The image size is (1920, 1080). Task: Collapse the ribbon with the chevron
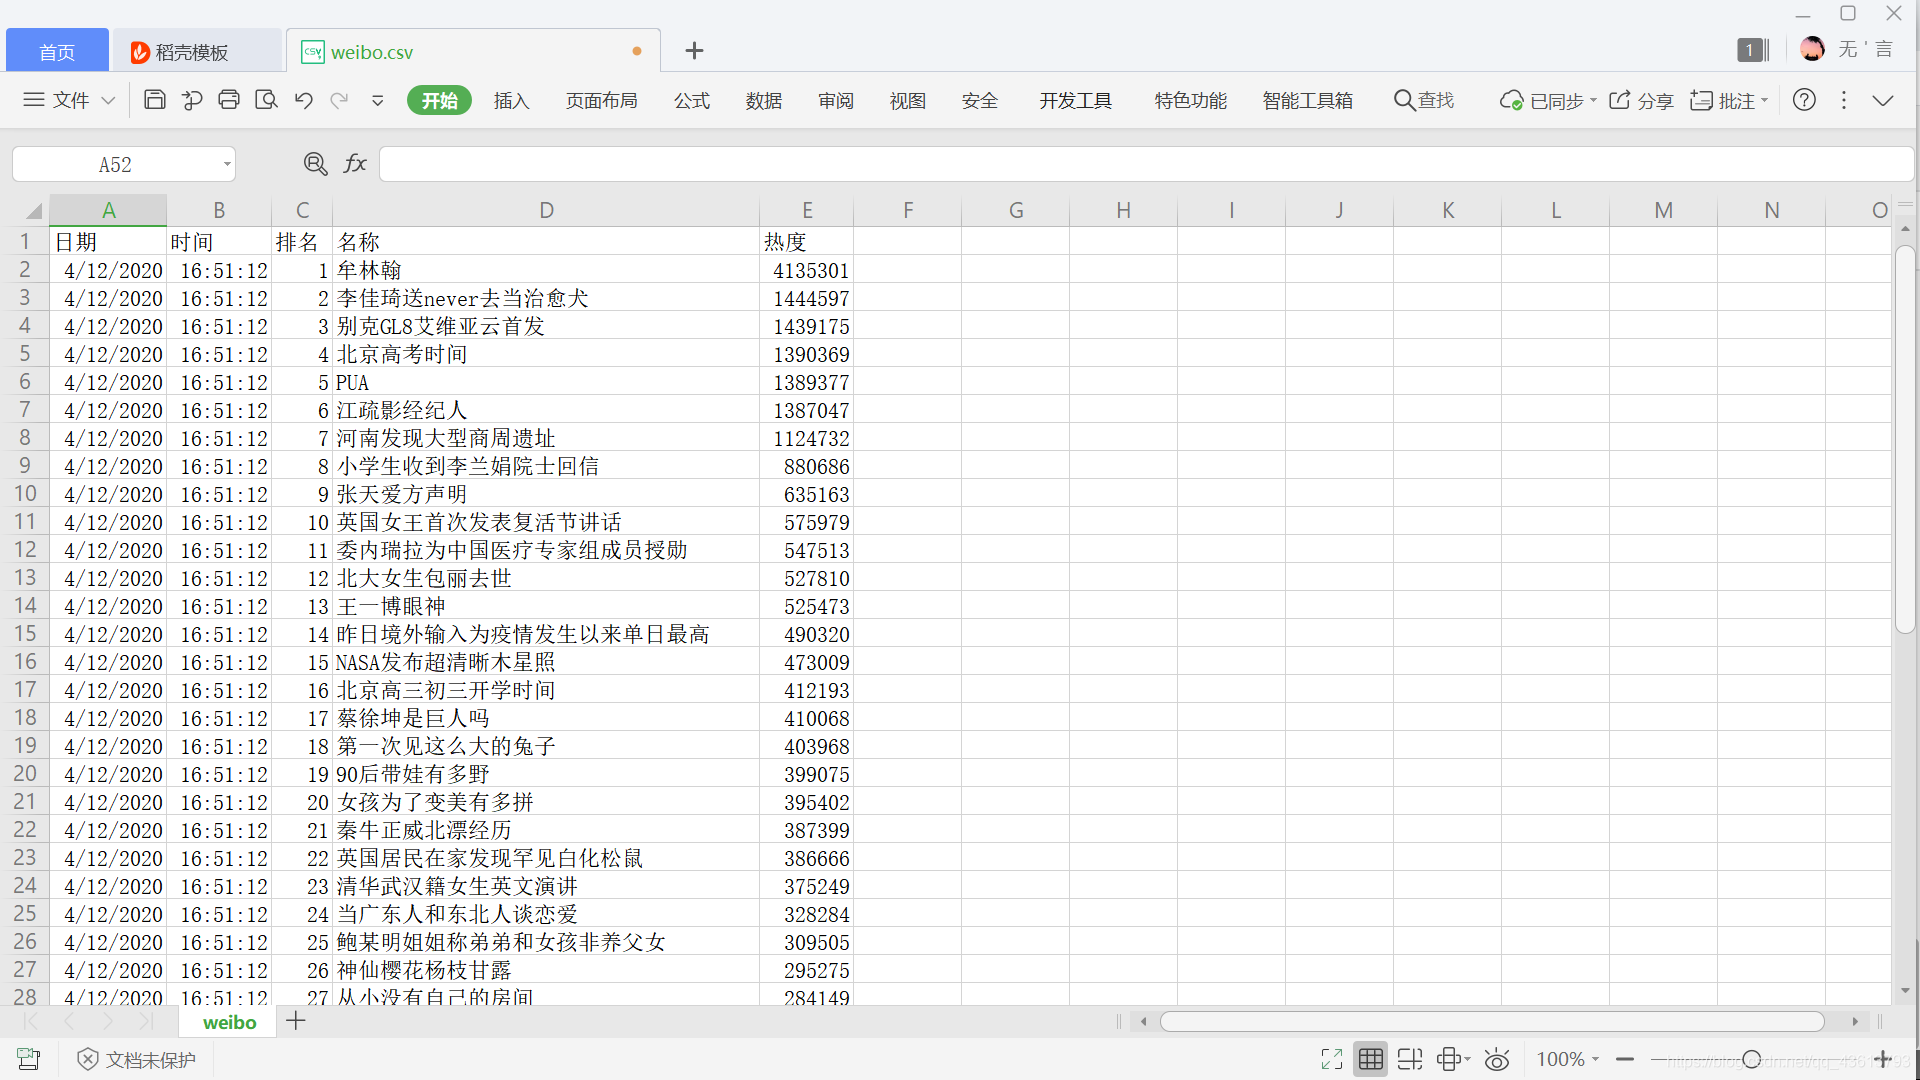tap(1883, 100)
